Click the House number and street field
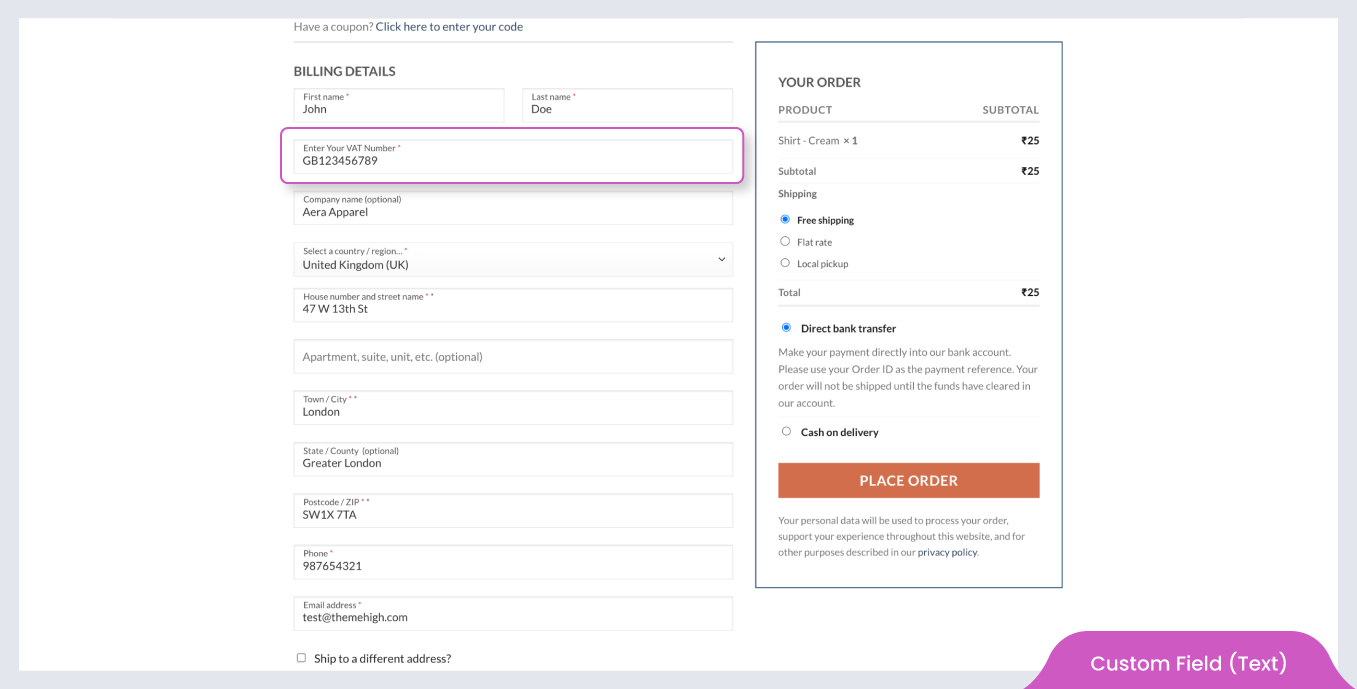 pos(512,306)
